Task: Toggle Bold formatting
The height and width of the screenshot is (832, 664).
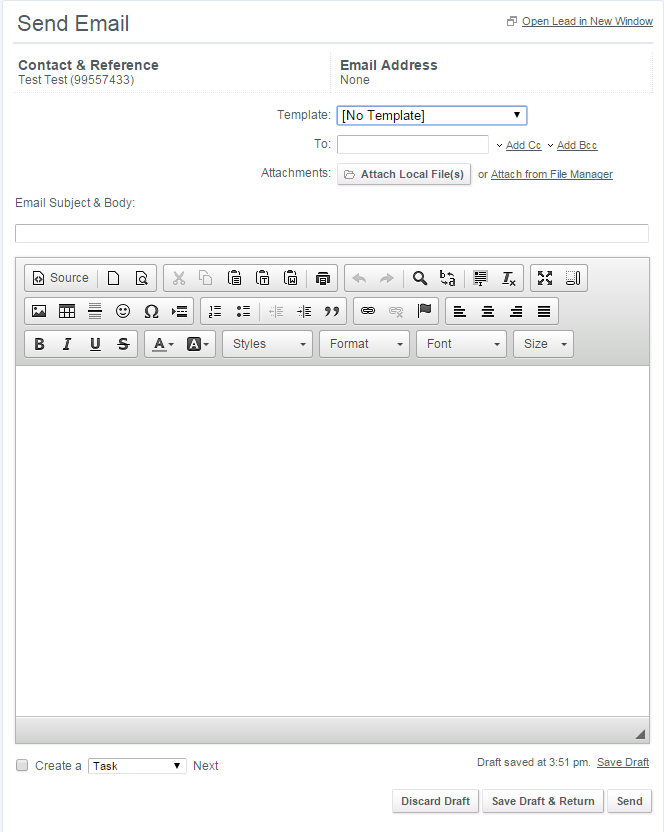Action: (39, 344)
